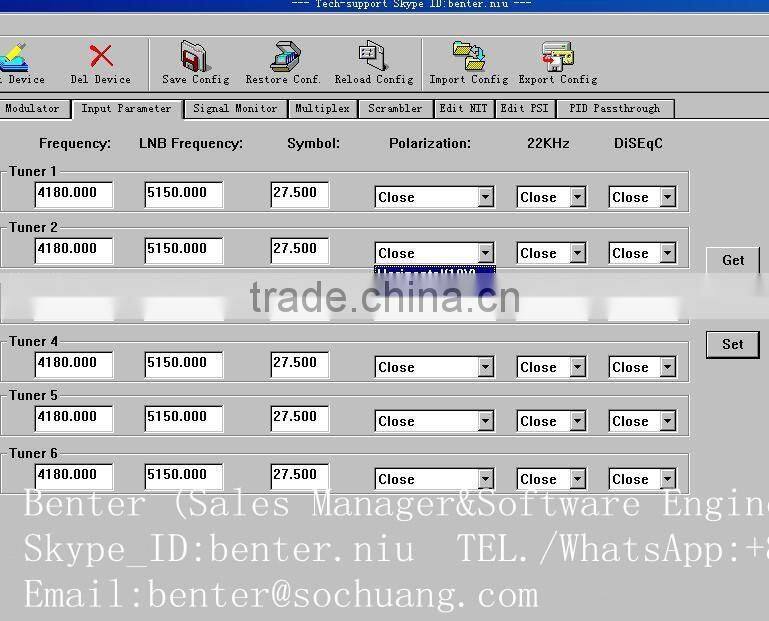Click Tuner 4 LNB Frequency field
Viewport: 769px width, 621px height.
[x=183, y=364]
